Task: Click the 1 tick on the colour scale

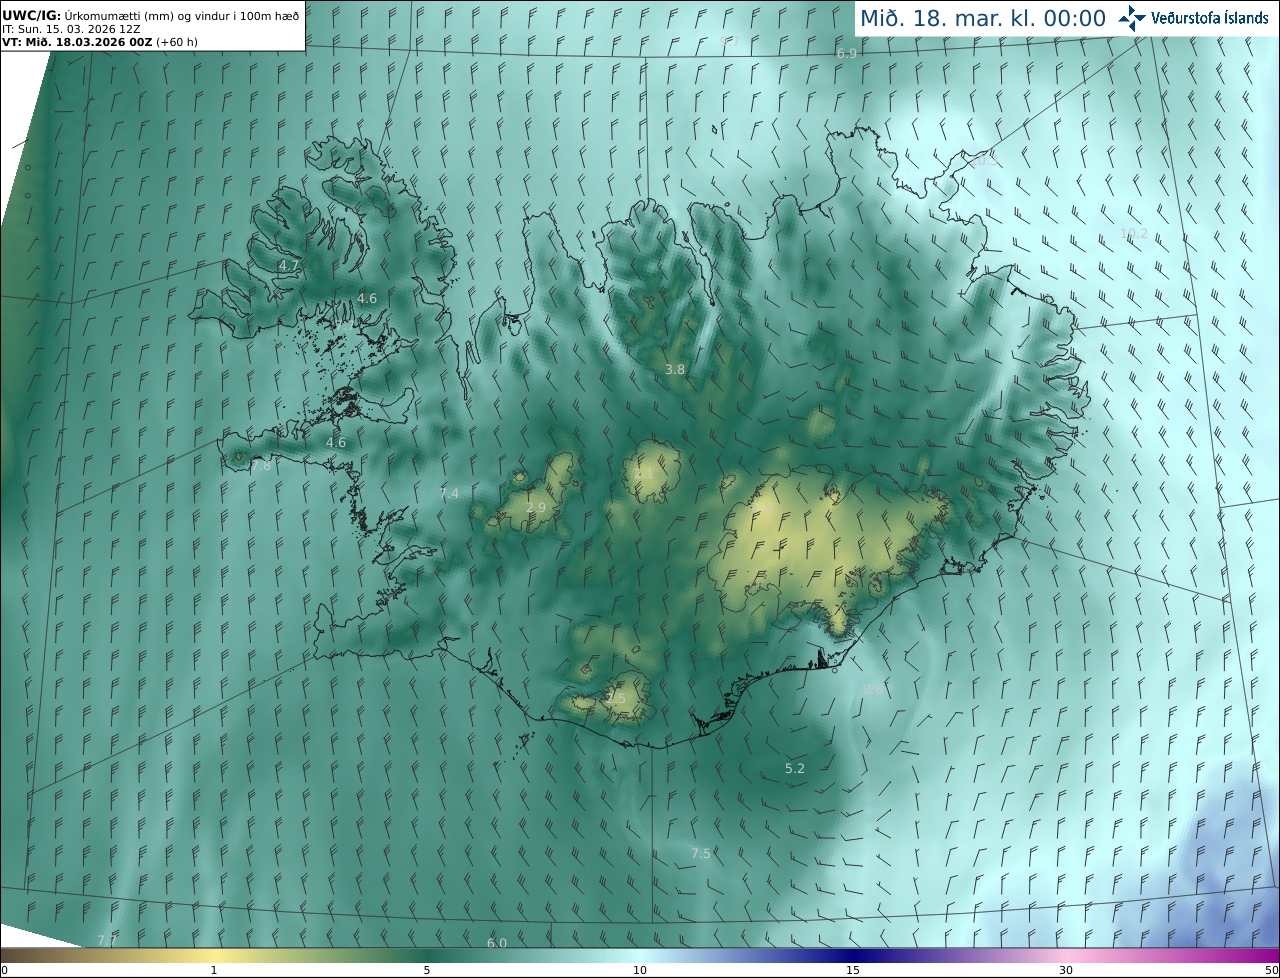Action: (x=214, y=970)
